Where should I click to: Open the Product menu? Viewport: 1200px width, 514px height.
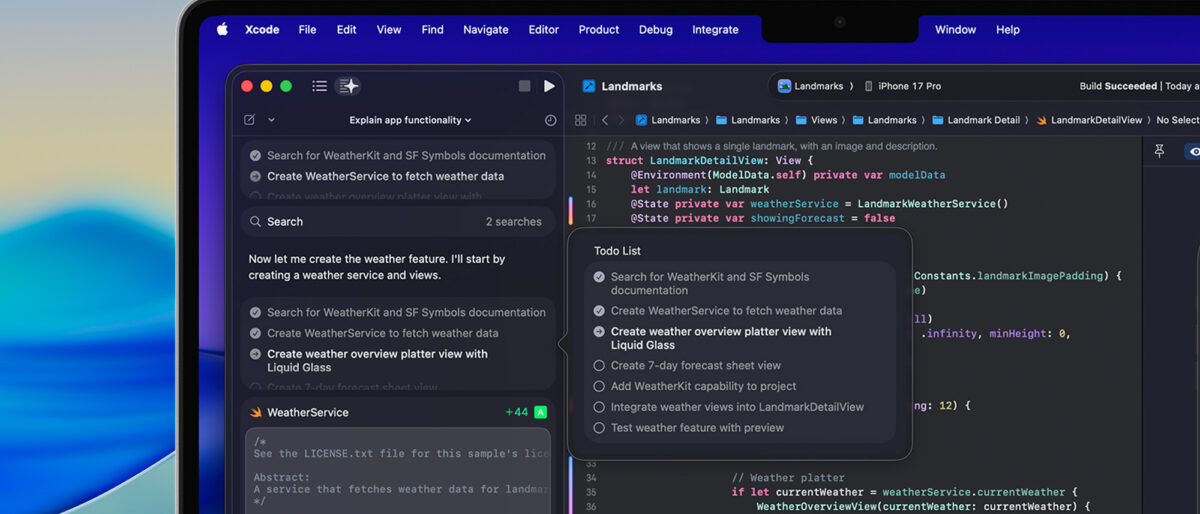coord(599,29)
